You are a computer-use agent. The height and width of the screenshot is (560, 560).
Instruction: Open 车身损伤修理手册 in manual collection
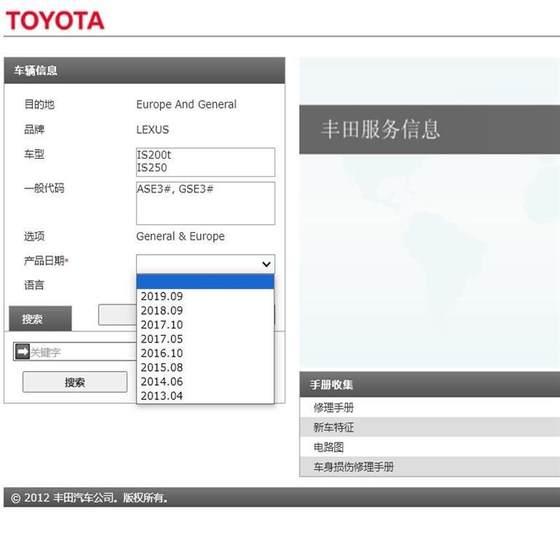click(x=430, y=466)
